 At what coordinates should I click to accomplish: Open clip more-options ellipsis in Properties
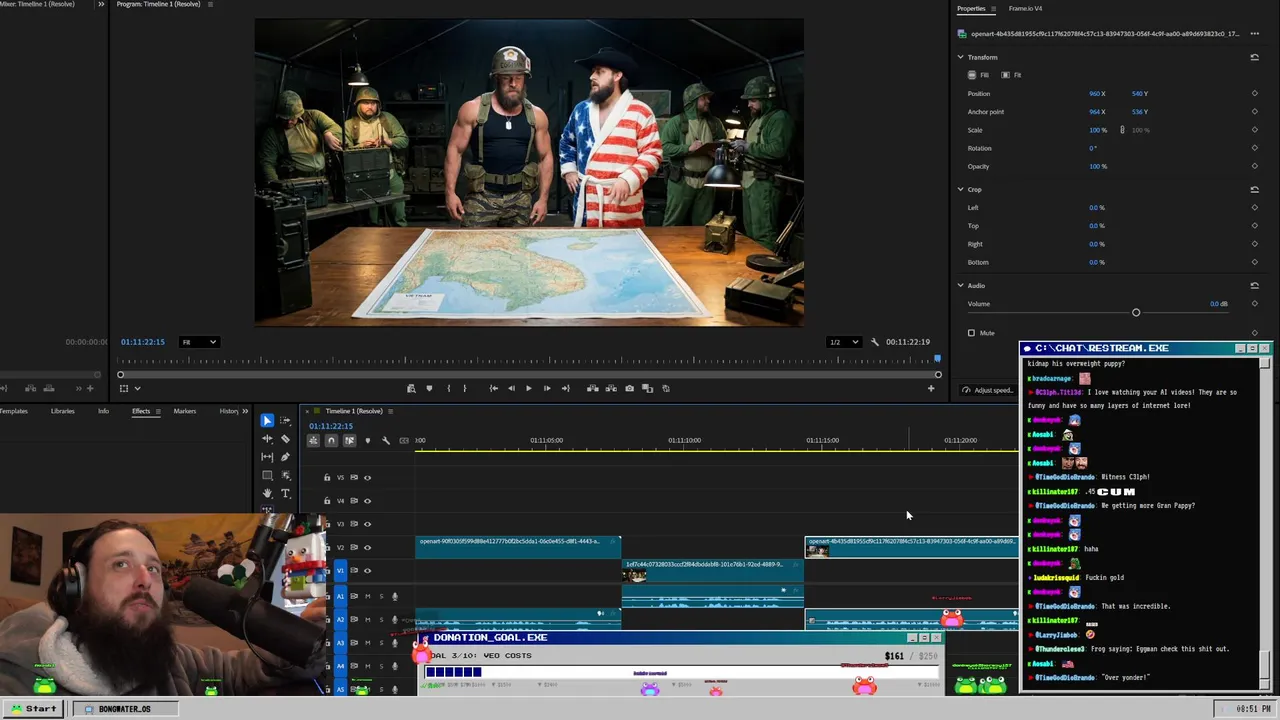pyautogui.click(x=1254, y=33)
